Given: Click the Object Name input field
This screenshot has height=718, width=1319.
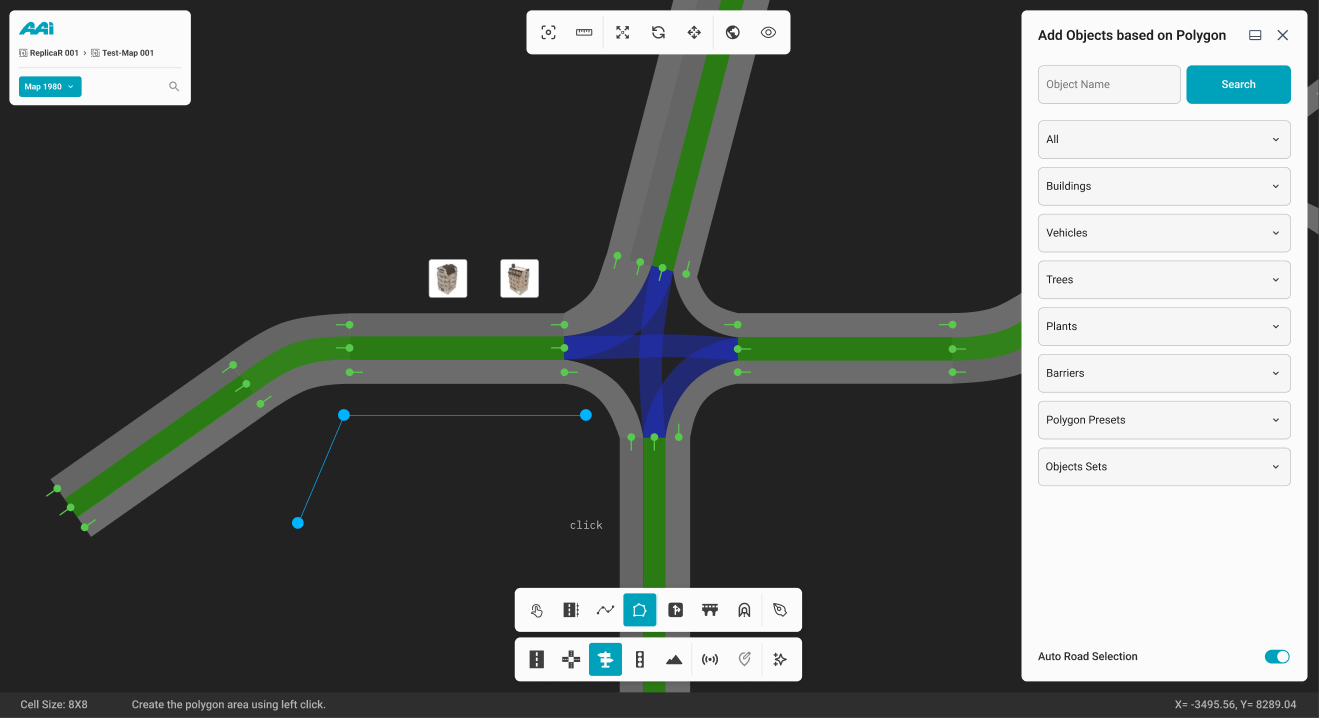Looking at the screenshot, I should (x=1109, y=85).
